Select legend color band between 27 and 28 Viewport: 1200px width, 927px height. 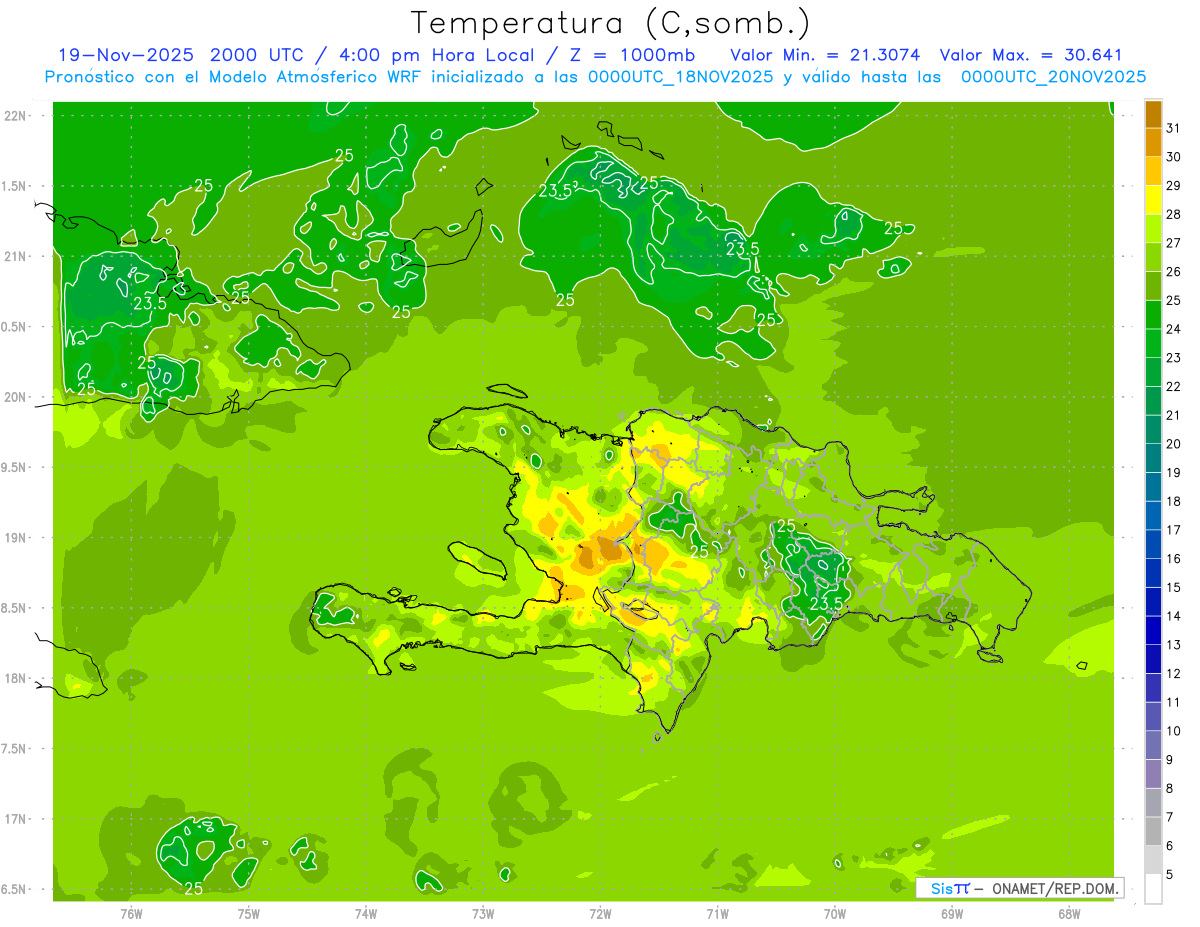[1153, 228]
